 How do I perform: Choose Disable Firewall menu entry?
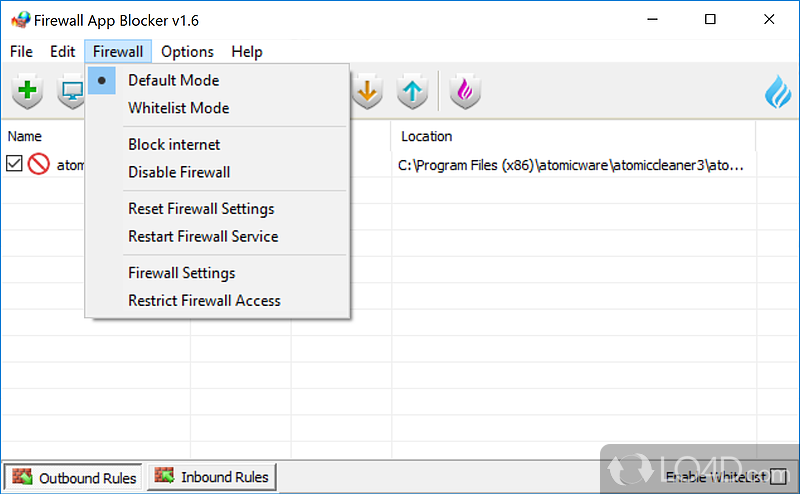[179, 172]
